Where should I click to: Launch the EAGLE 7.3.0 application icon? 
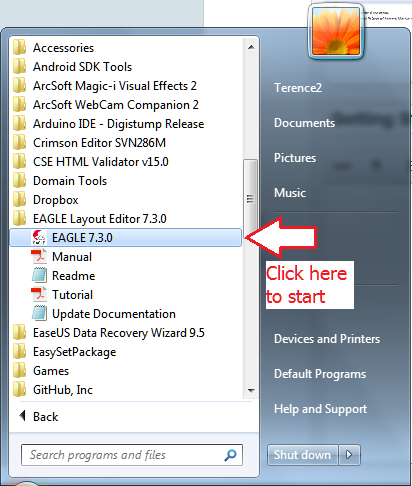pyautogui.click(x=39, y=237)
